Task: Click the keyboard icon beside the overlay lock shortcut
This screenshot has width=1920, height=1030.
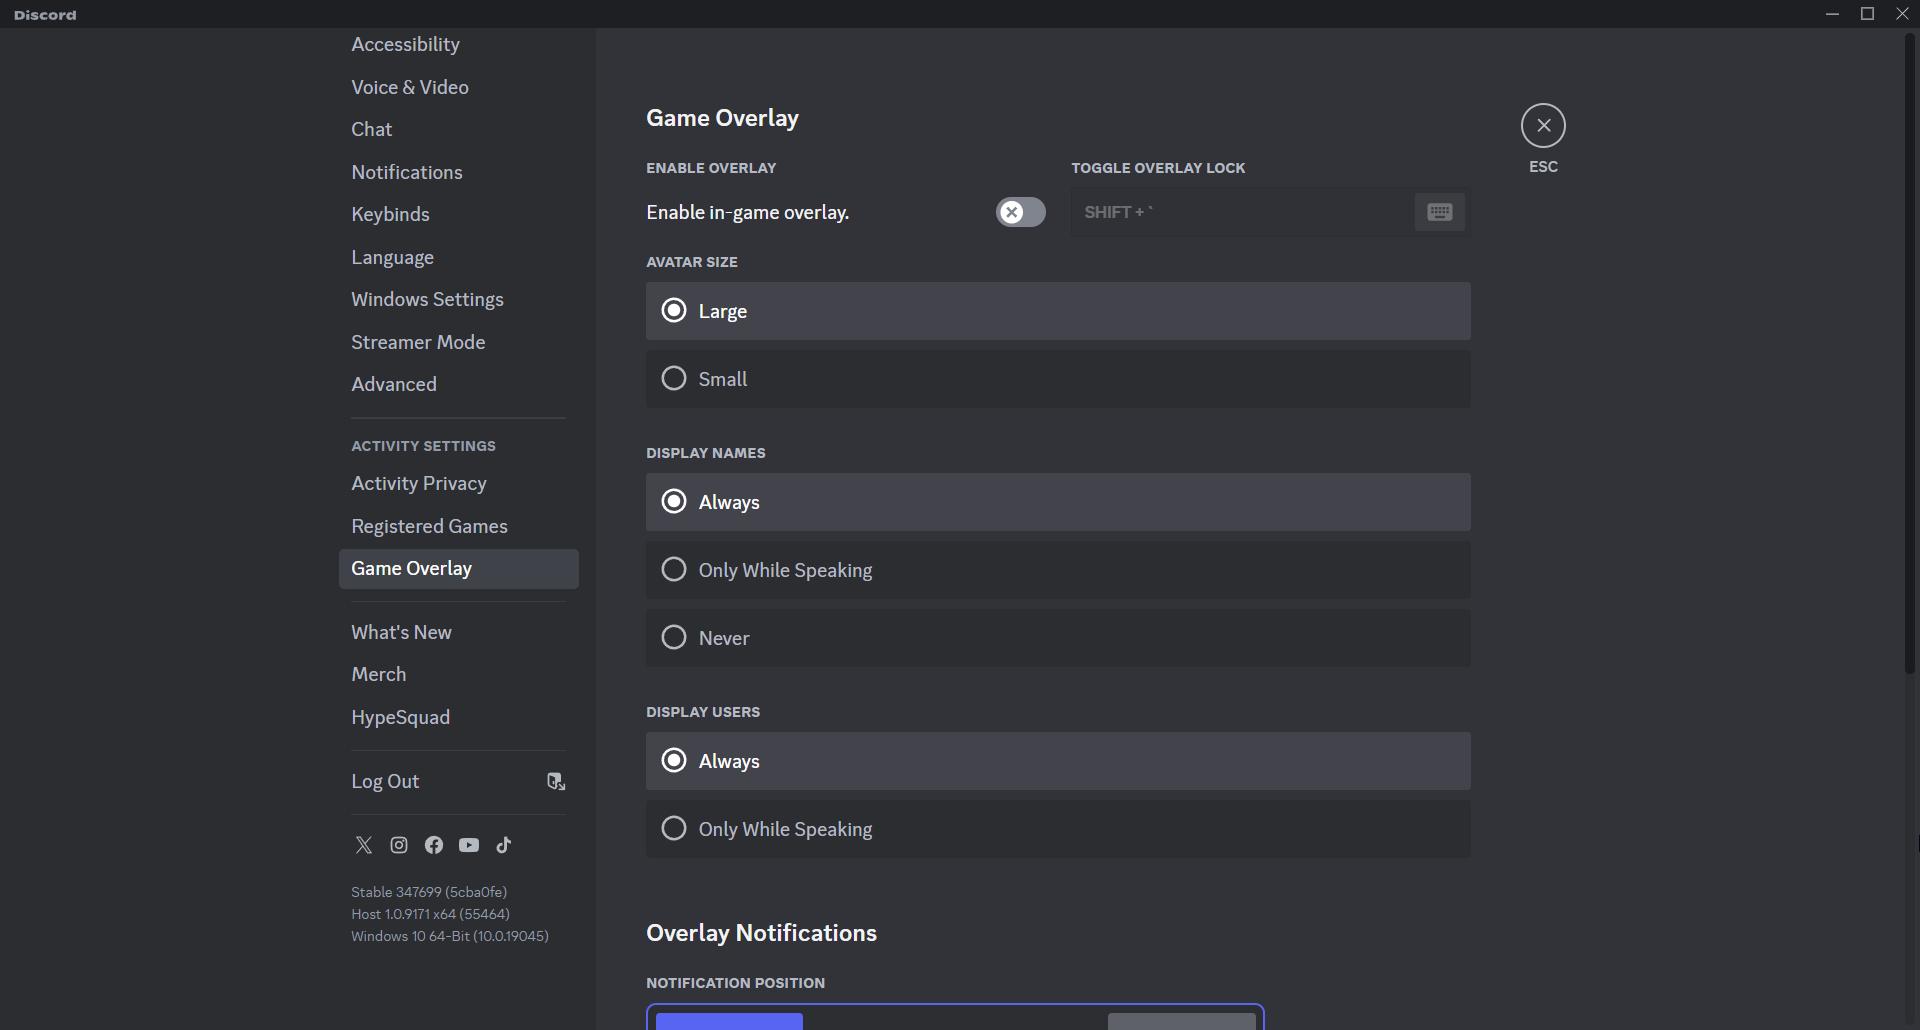Action: [x=1439, y=212]
